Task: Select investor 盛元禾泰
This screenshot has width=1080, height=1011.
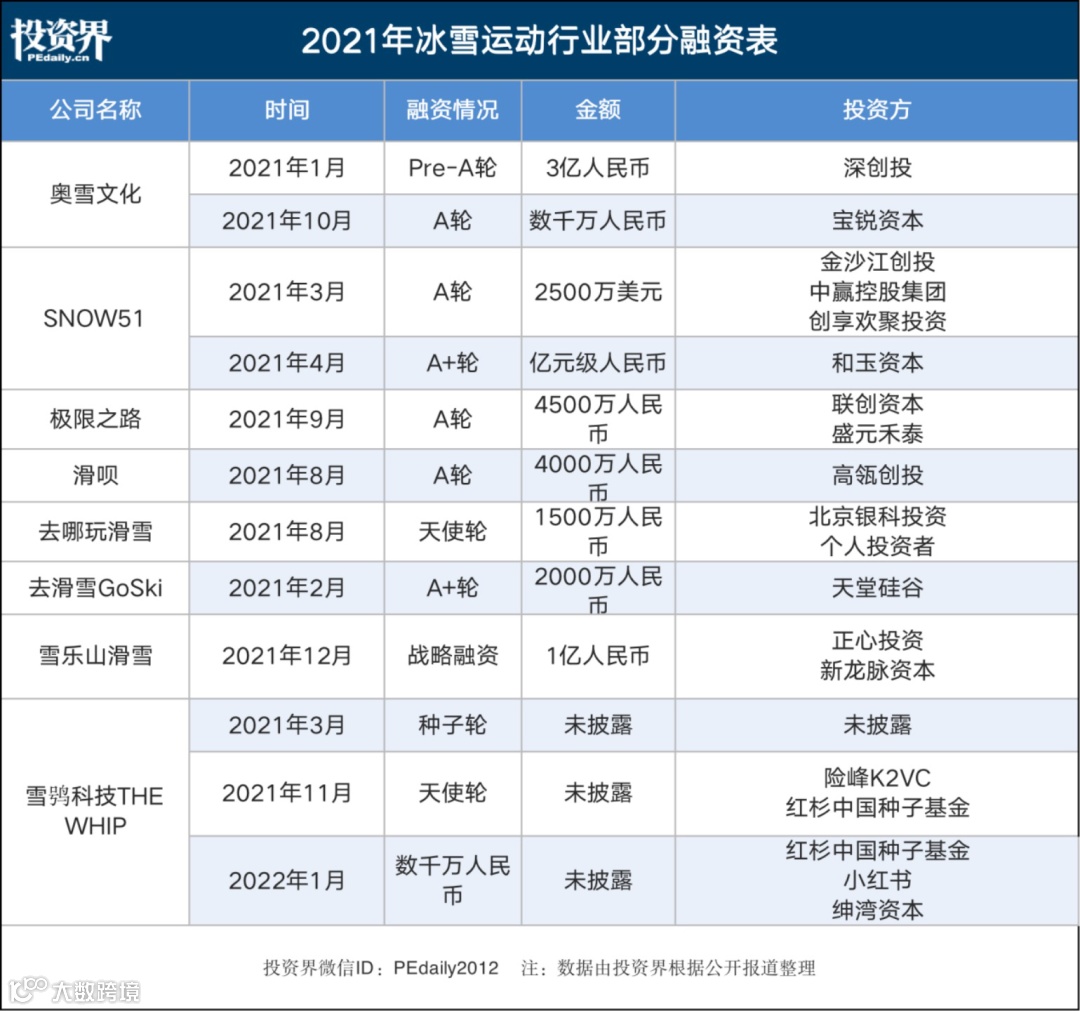Action: click(877, 434)
